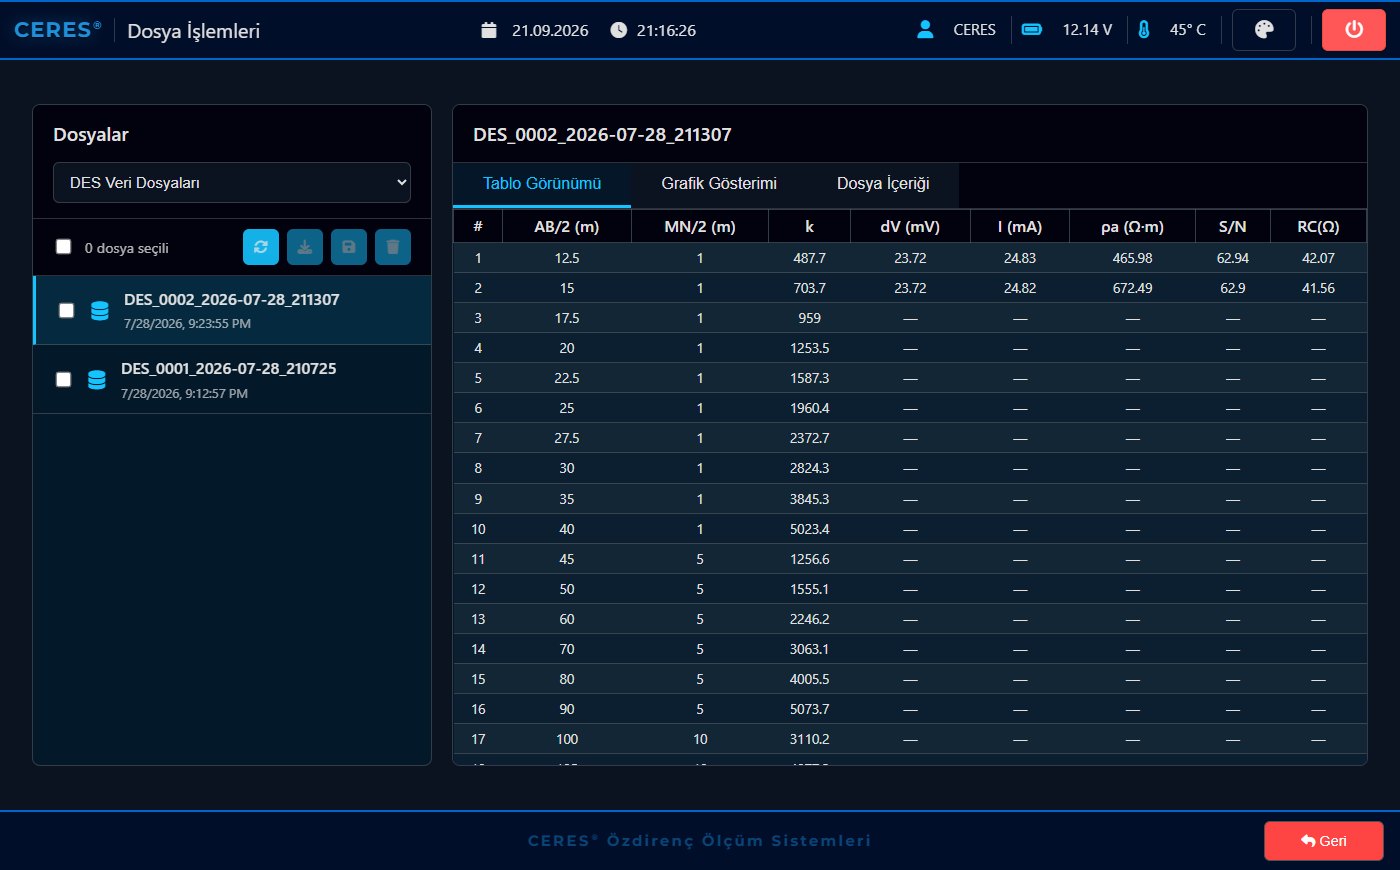Click the k value 487.7 cell
1400x870 pixels.
[809, 258]
